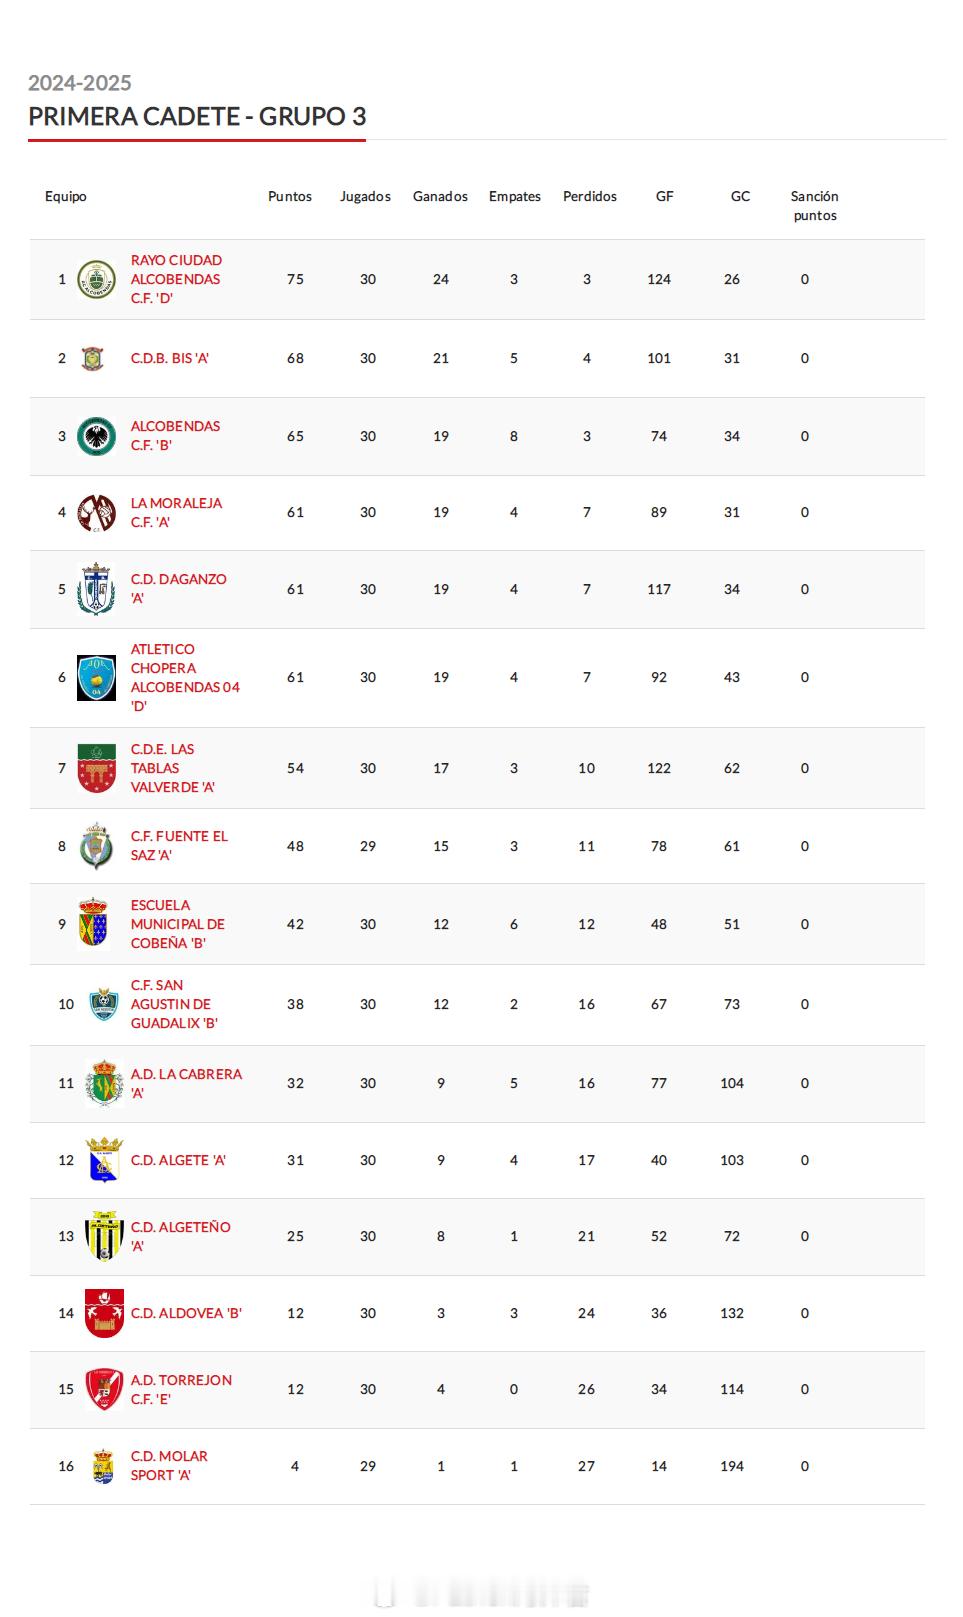This screenshot has width=963, height=1617.
Task: Select the Alcobendas C.F. 'B' eagle crest
Action: [96, 436]
